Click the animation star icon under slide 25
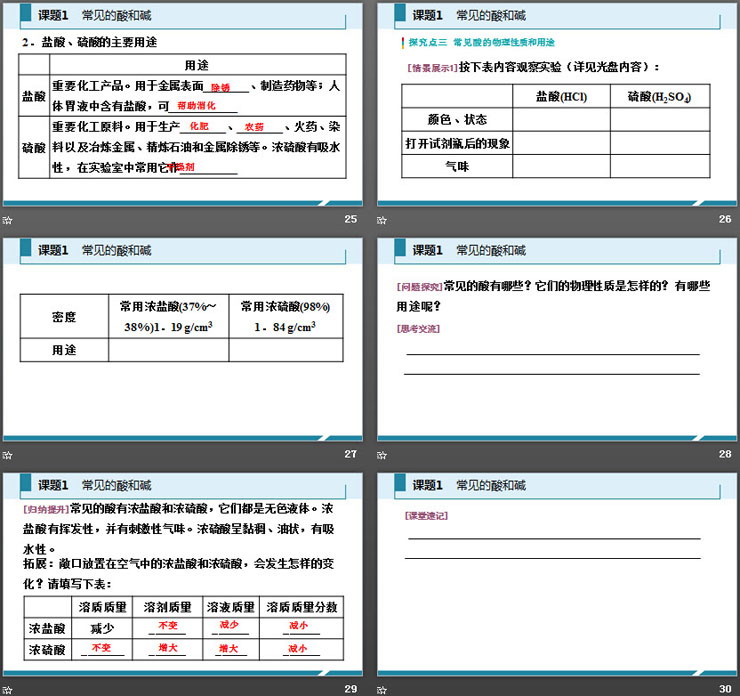The height and width of the screenshot is (696, 740). point(8,220)
